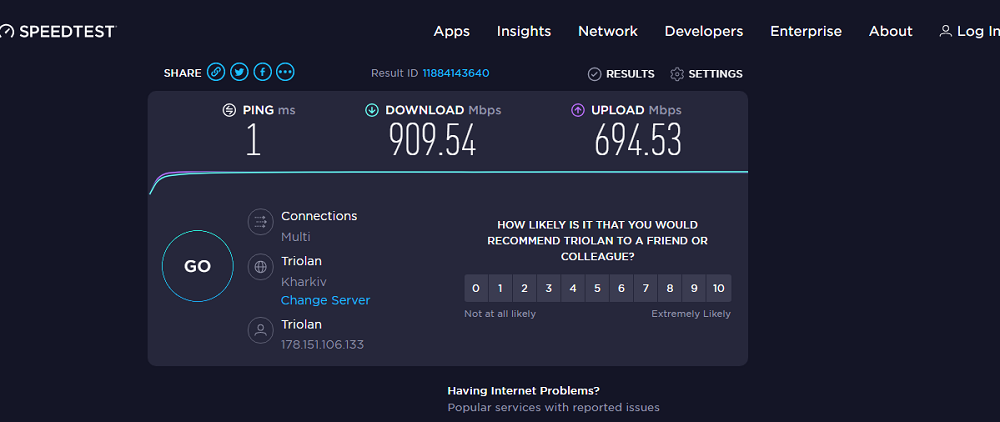The height and width of the screenshot is (422, 1000).
Task: Open more share options ellipsis icon
Action: click(x=285, y=72)
